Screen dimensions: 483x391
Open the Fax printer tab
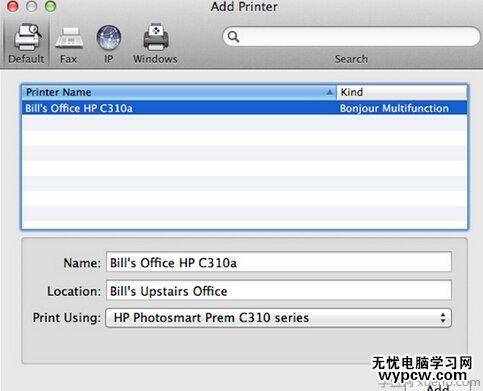69,45
